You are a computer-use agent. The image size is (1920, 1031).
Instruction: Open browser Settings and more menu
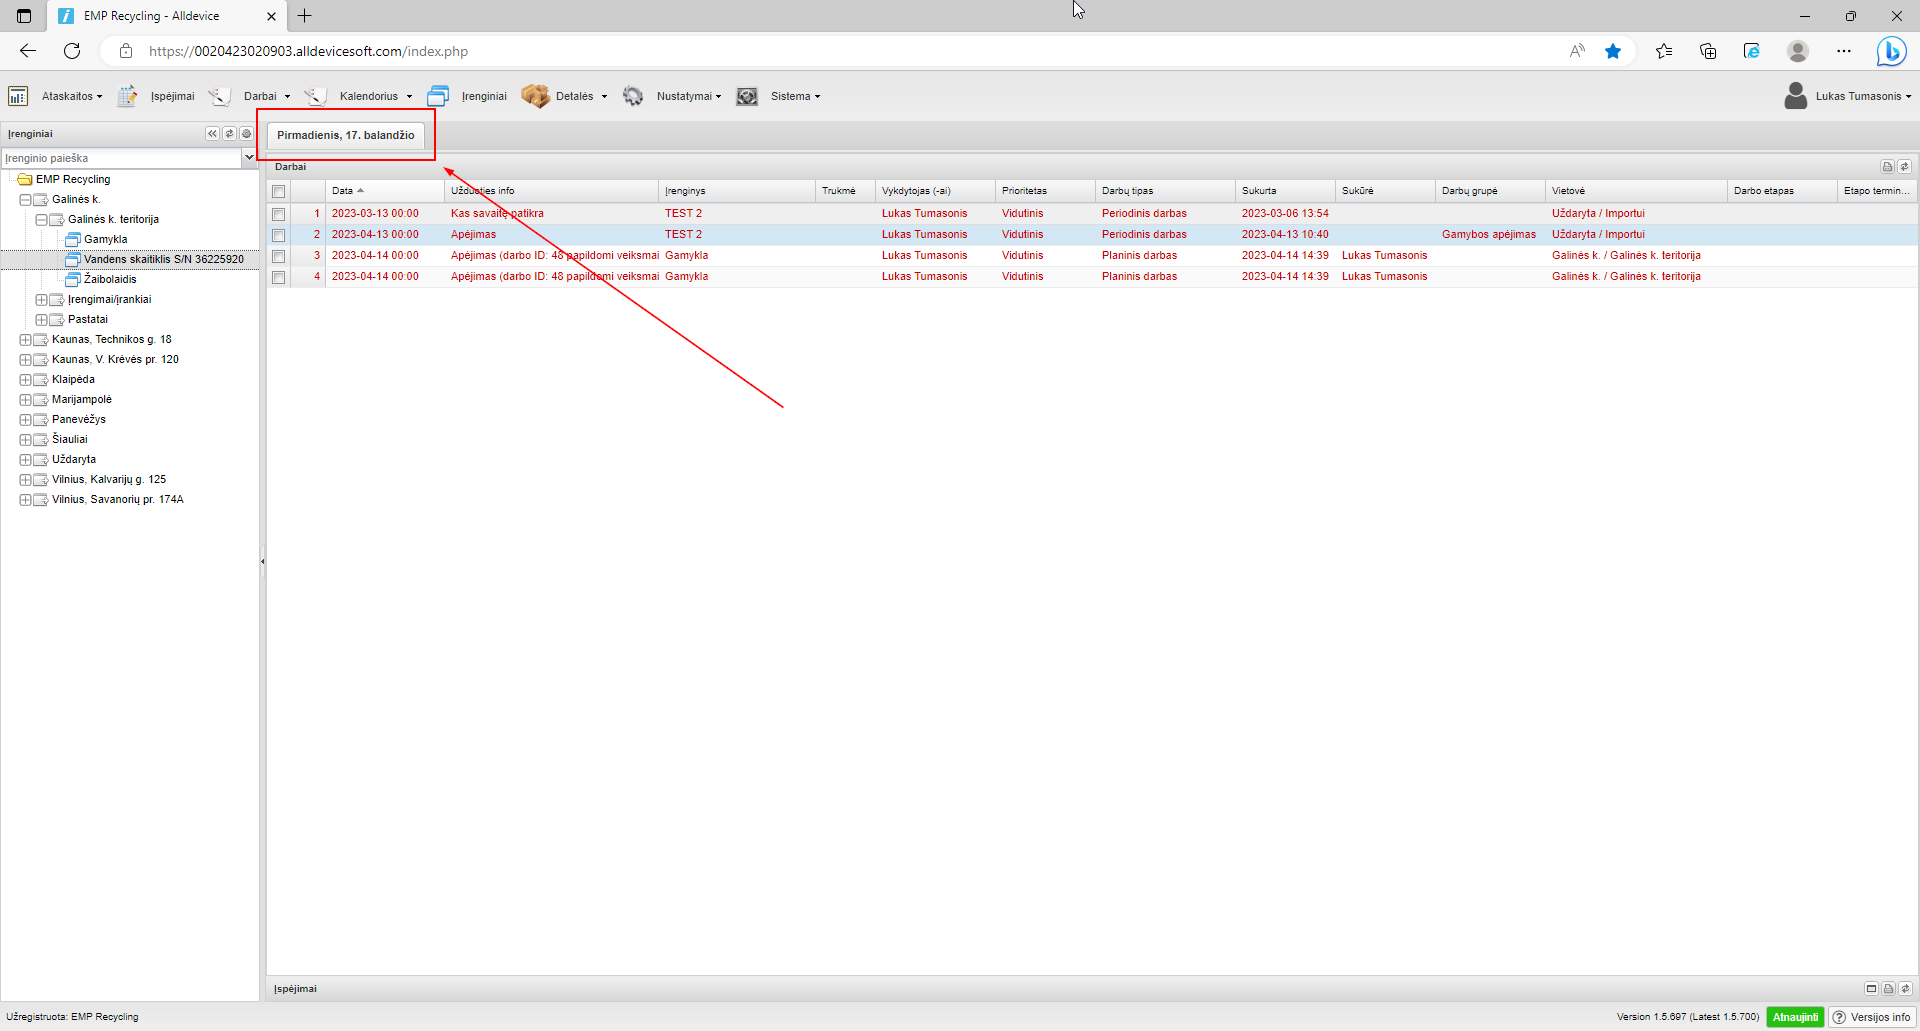coord(1844,51)
